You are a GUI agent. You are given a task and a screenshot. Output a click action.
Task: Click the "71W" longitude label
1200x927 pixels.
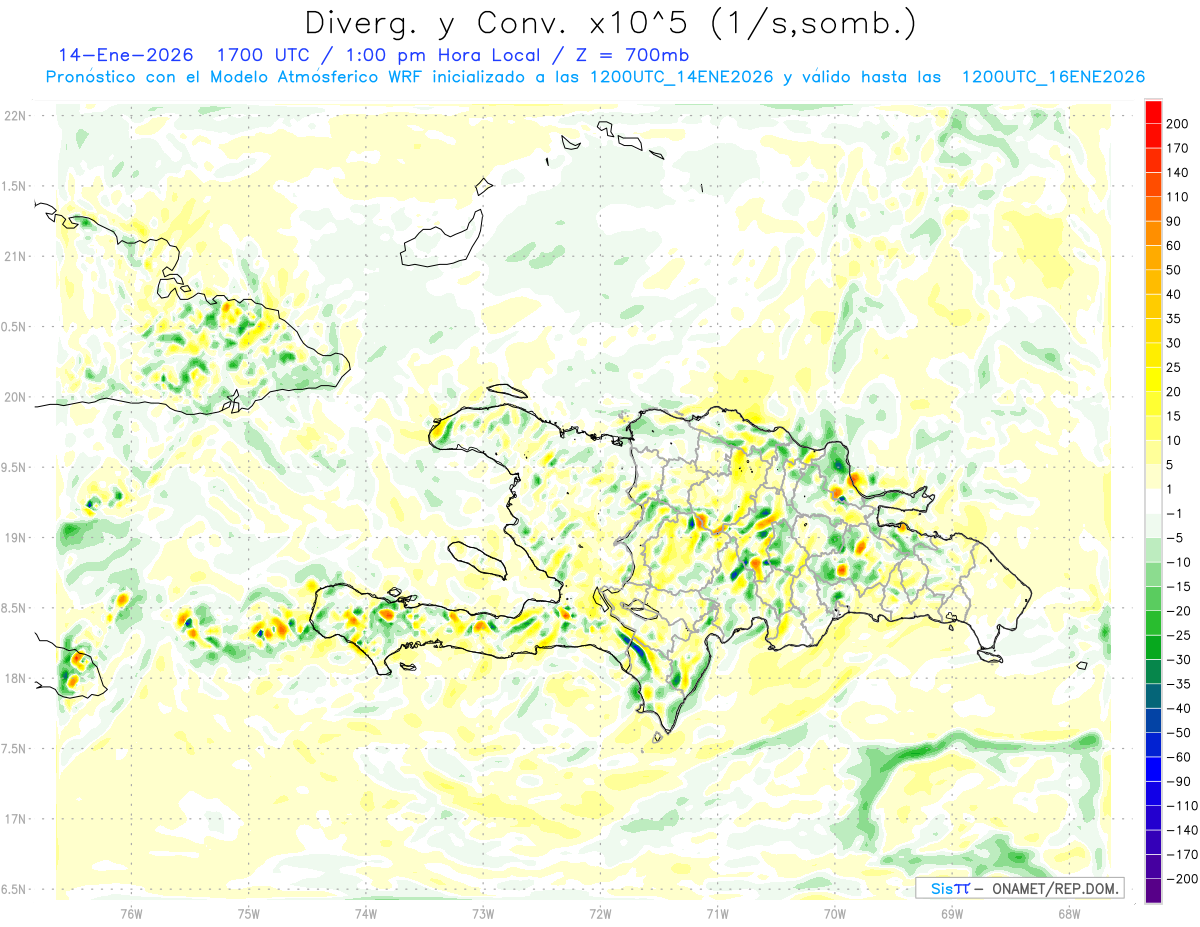pos(717,912)
